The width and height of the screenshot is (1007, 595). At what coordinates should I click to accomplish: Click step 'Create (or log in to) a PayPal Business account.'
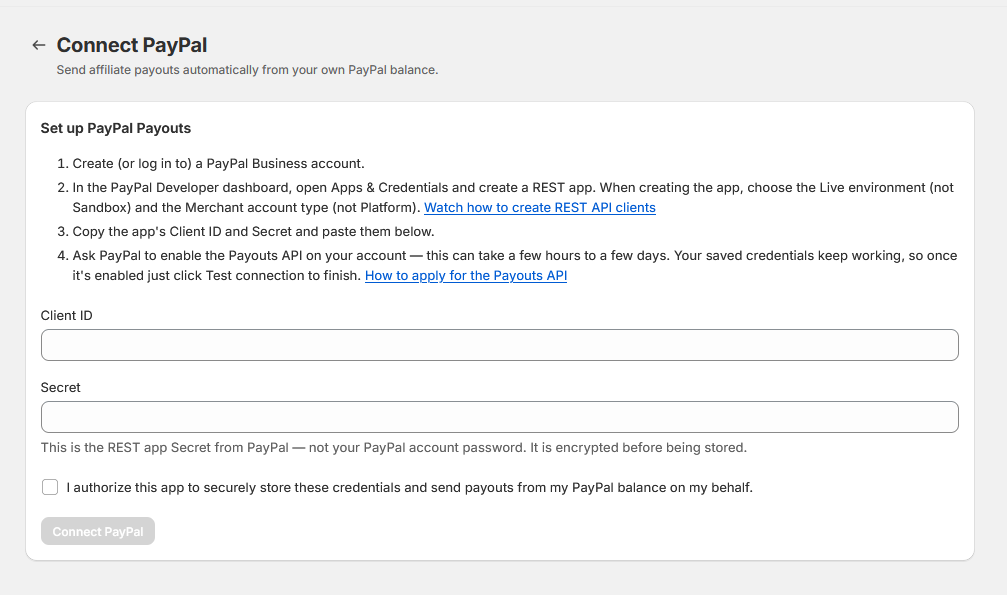(218, 163)
